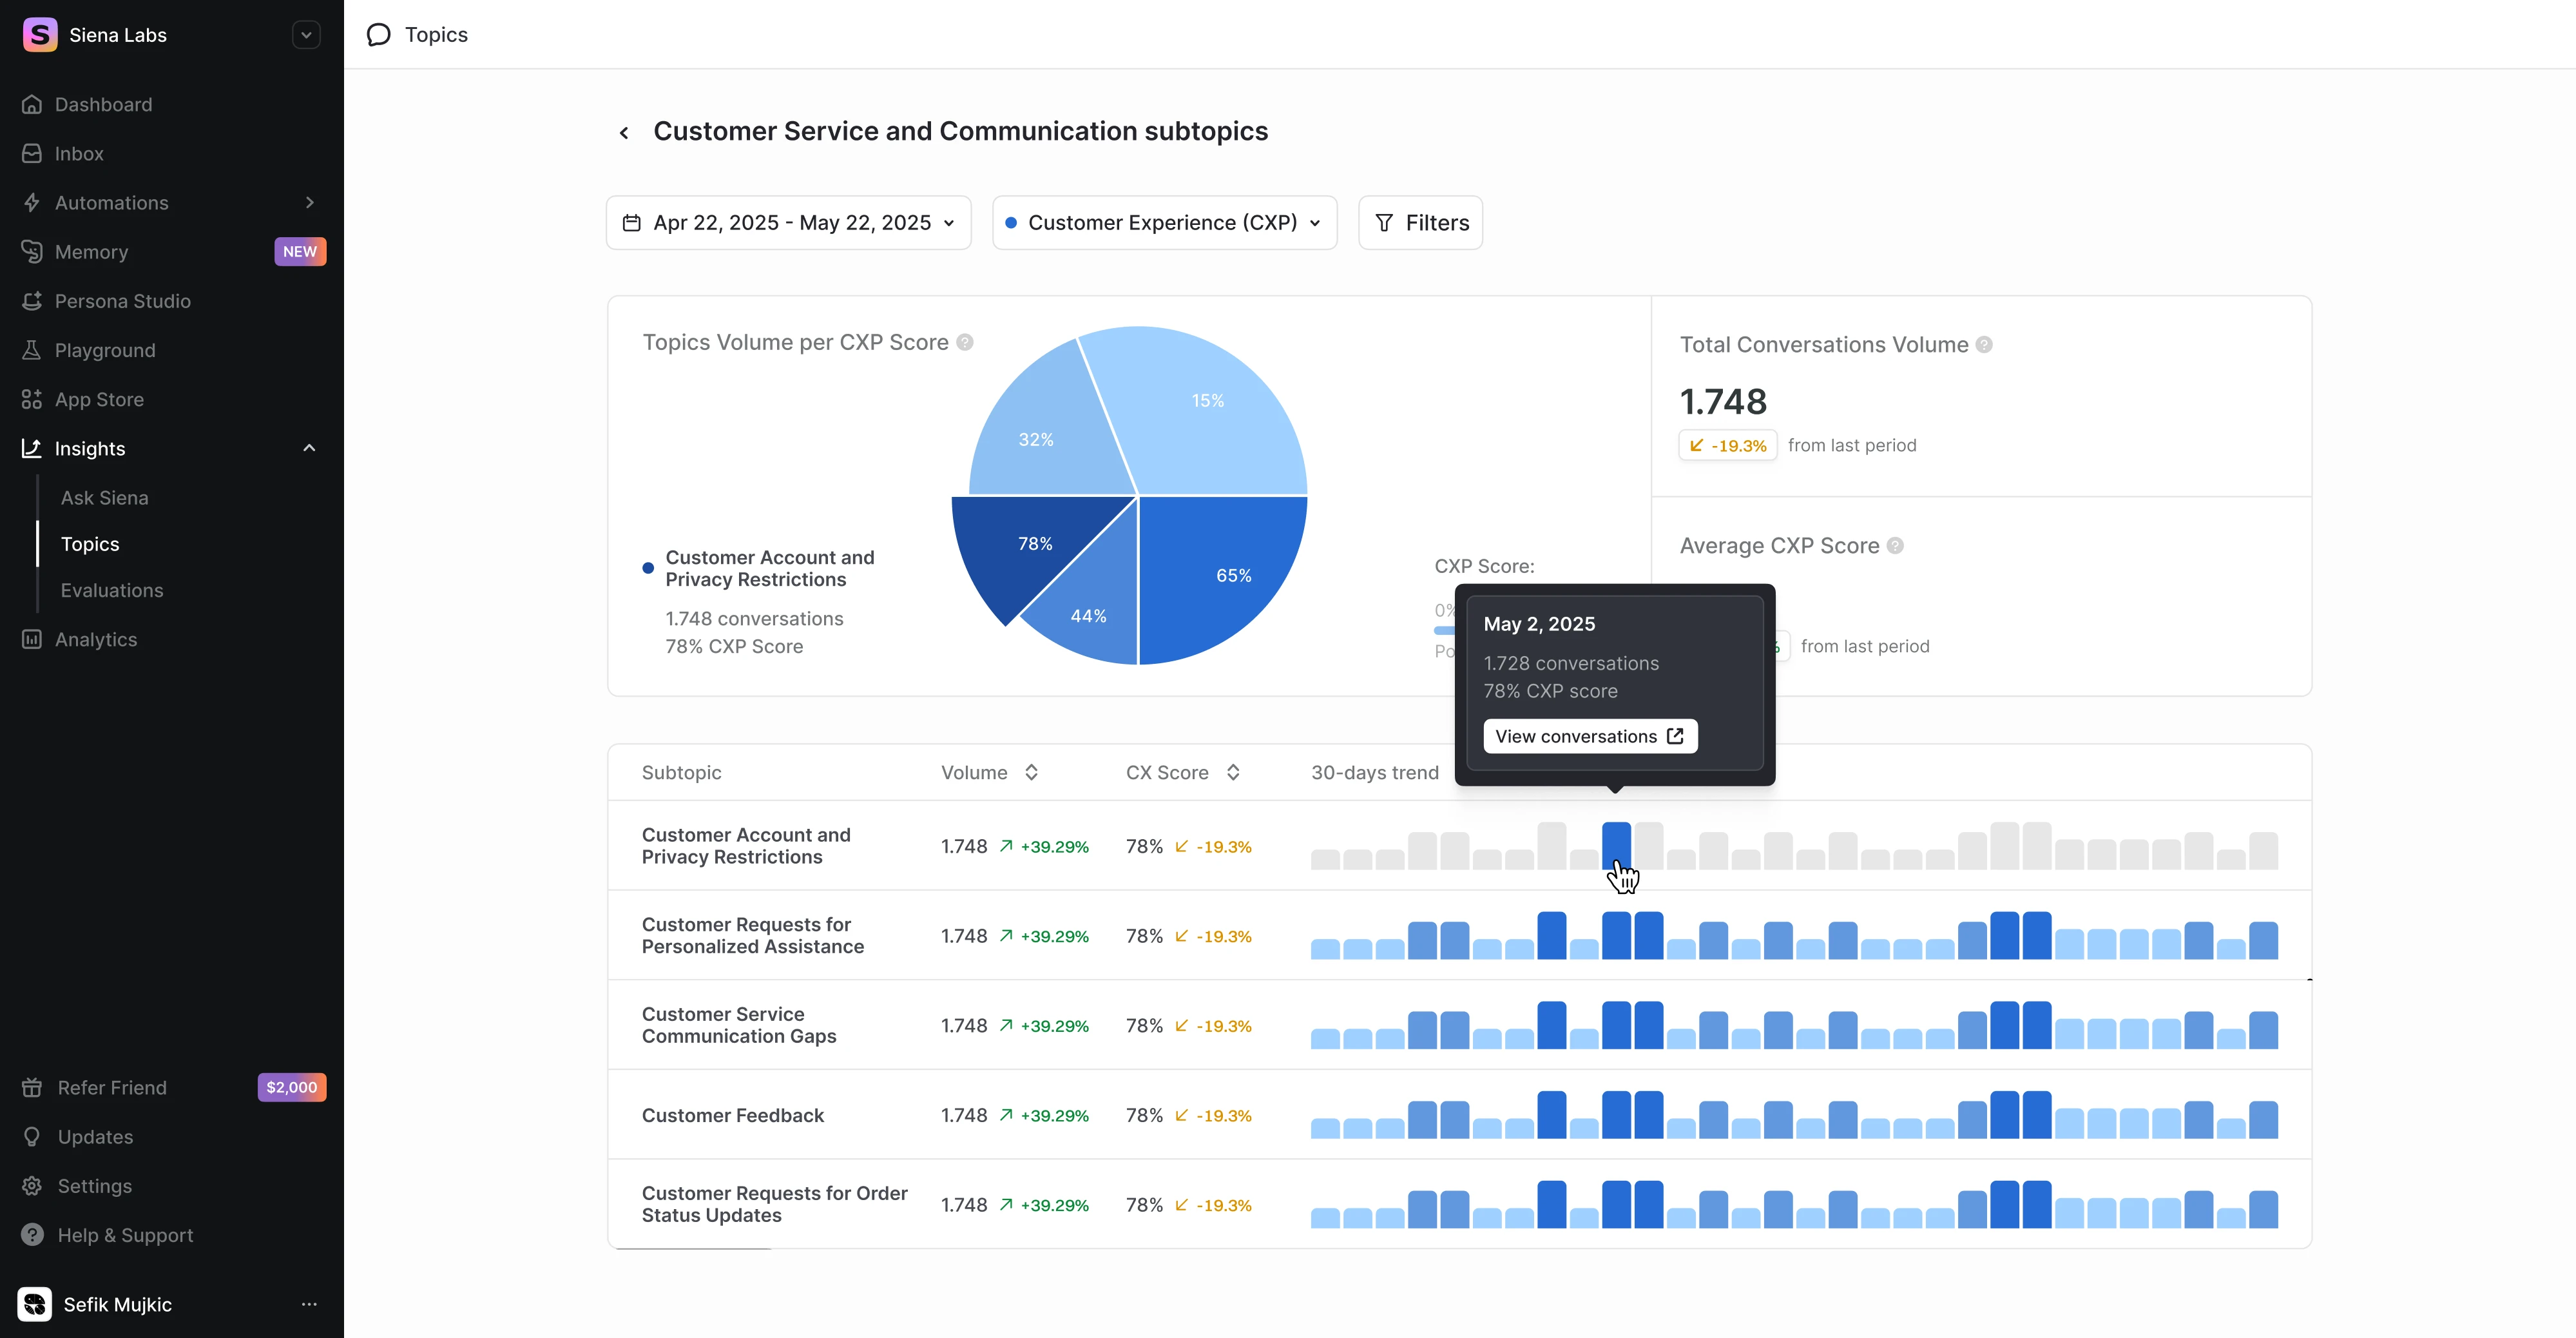Go to Ask Siena submenu item
This screenshot has height=1338, width=2576.
[x=104, y=497]
